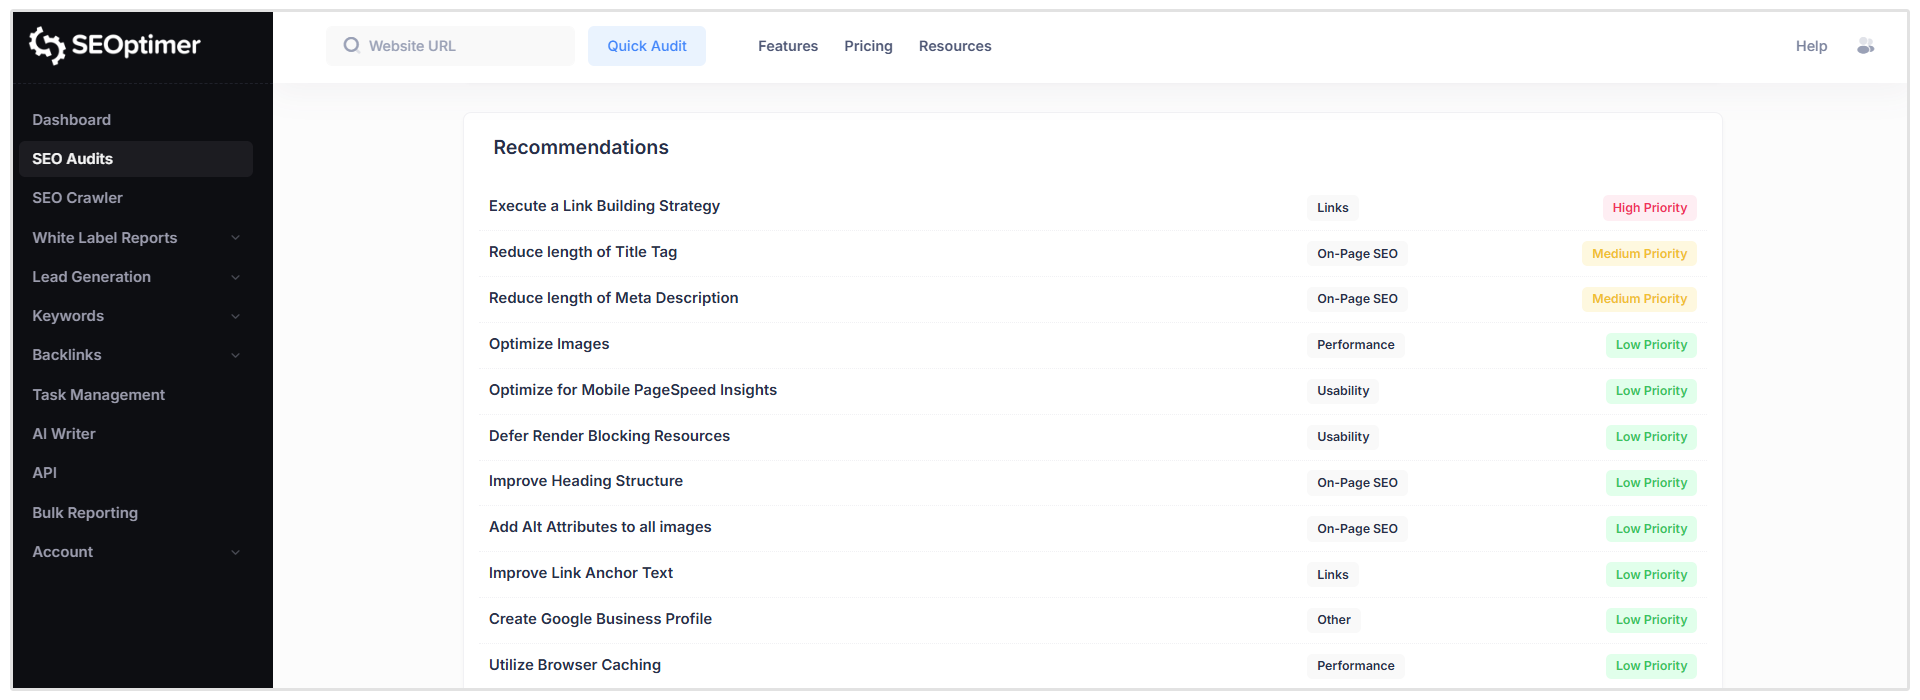Go to Dashboard in sidebar

click(x=71, y=120)
